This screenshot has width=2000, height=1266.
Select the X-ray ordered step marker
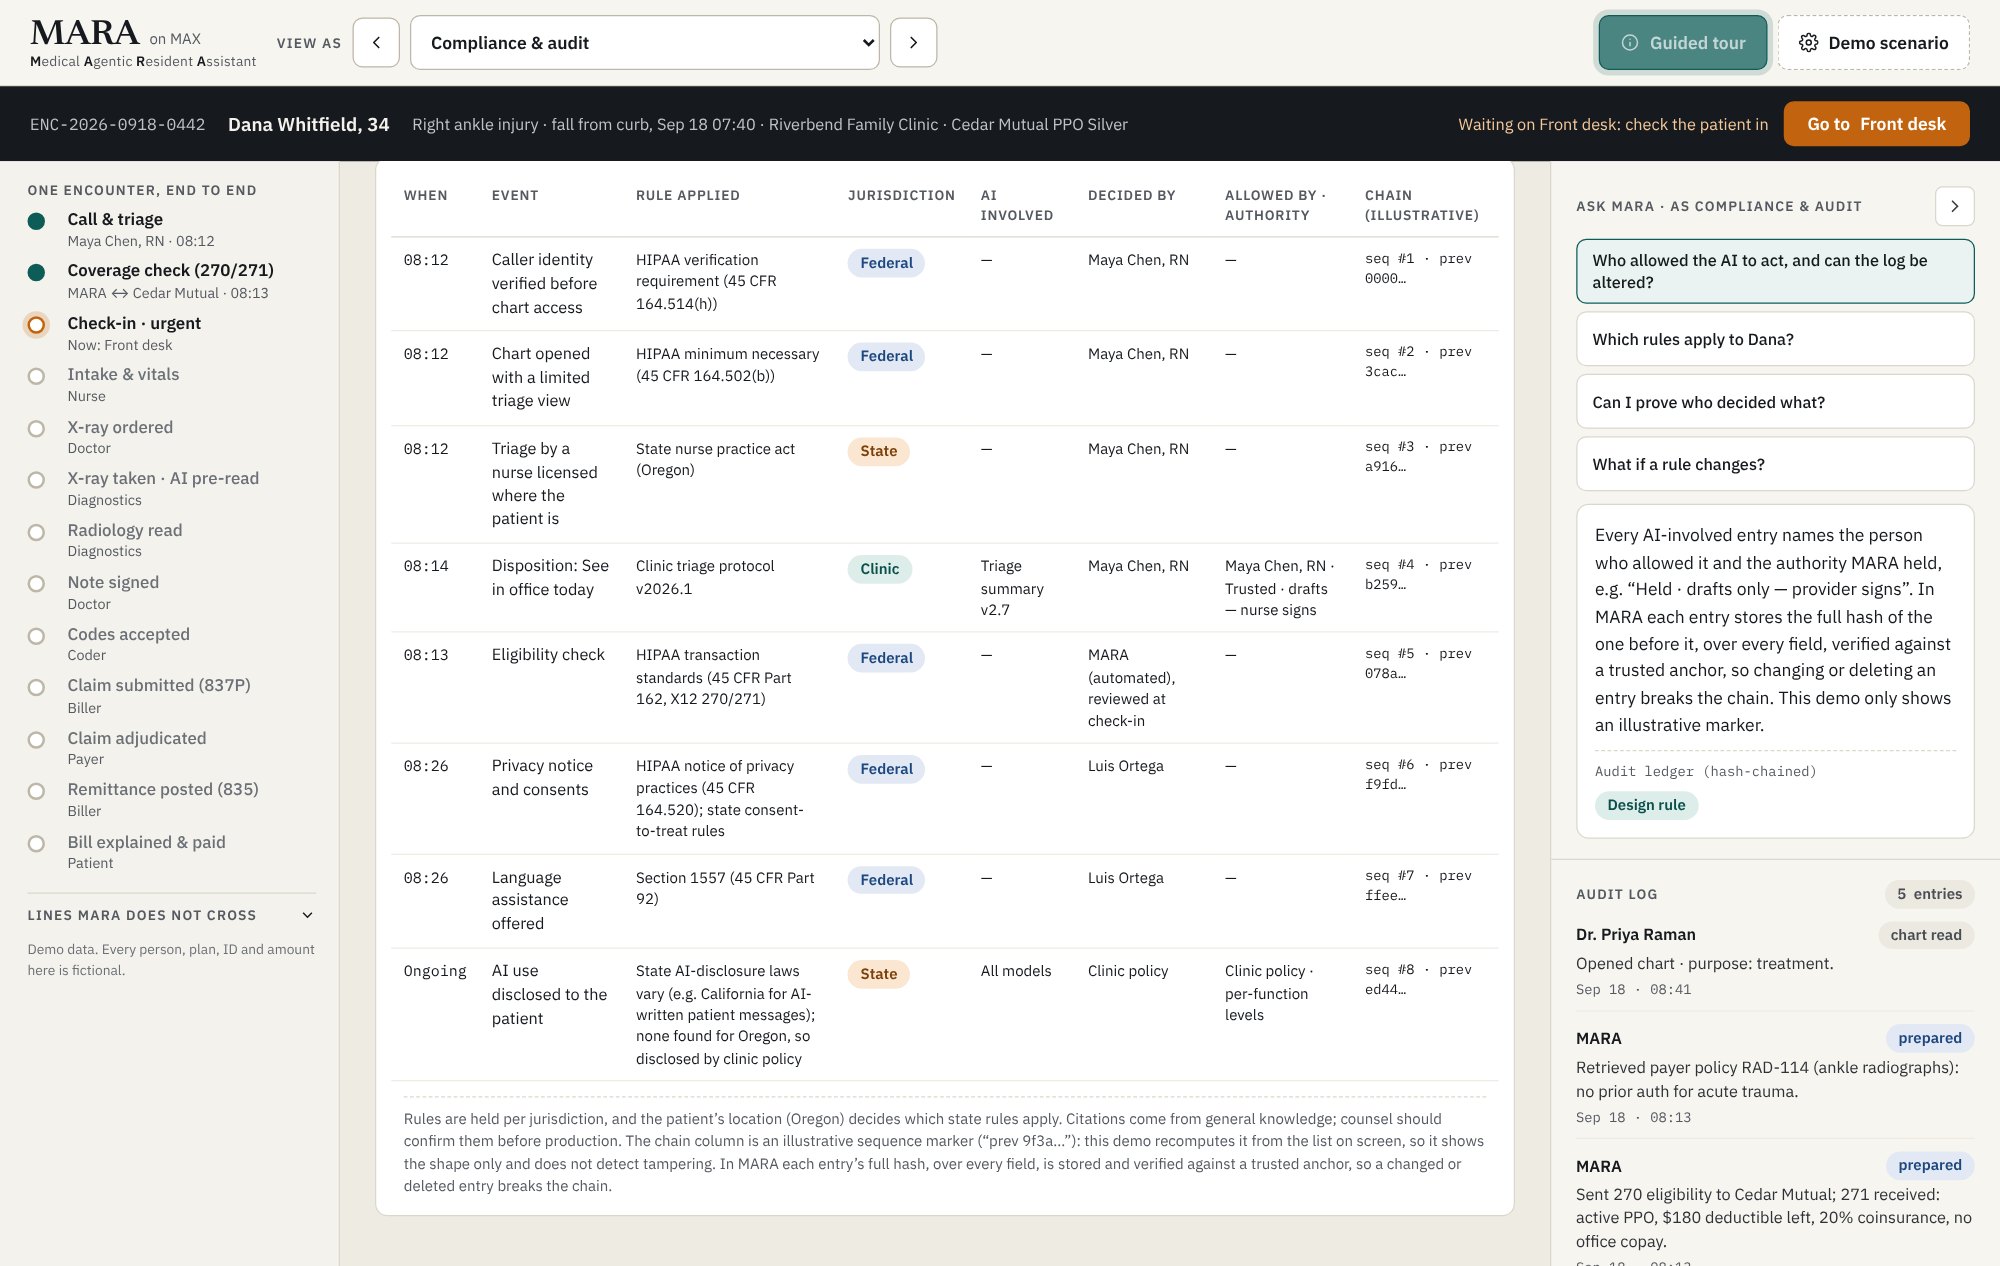[x=36, y=429]
